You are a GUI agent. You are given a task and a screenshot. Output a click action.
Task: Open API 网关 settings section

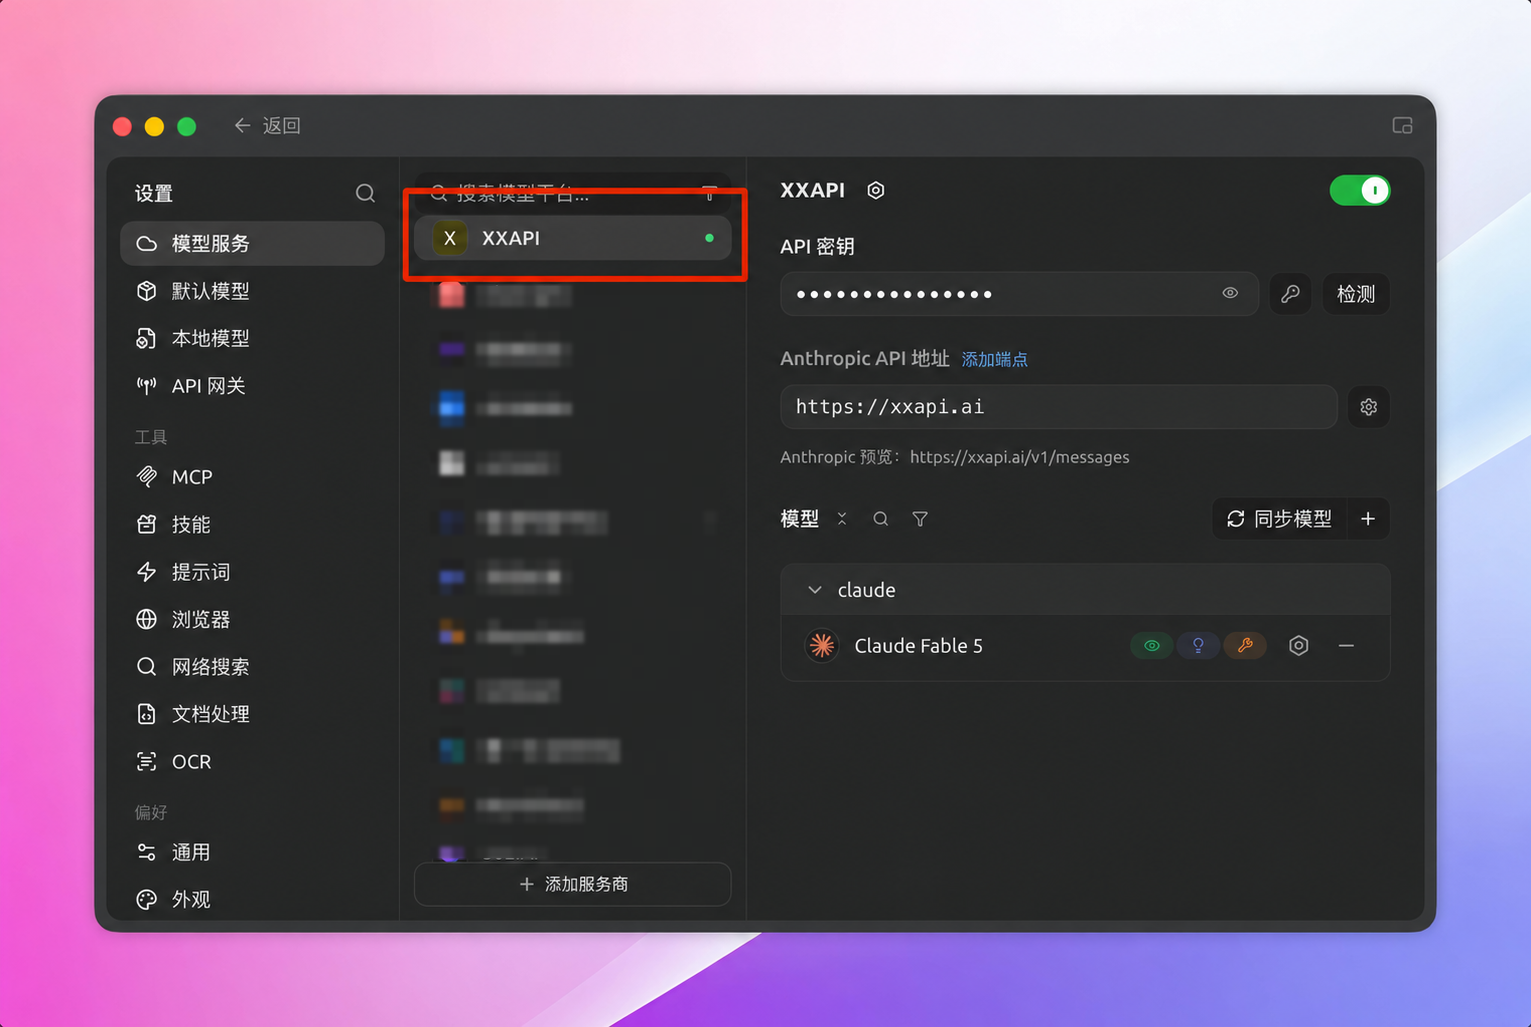coord(252,386)
